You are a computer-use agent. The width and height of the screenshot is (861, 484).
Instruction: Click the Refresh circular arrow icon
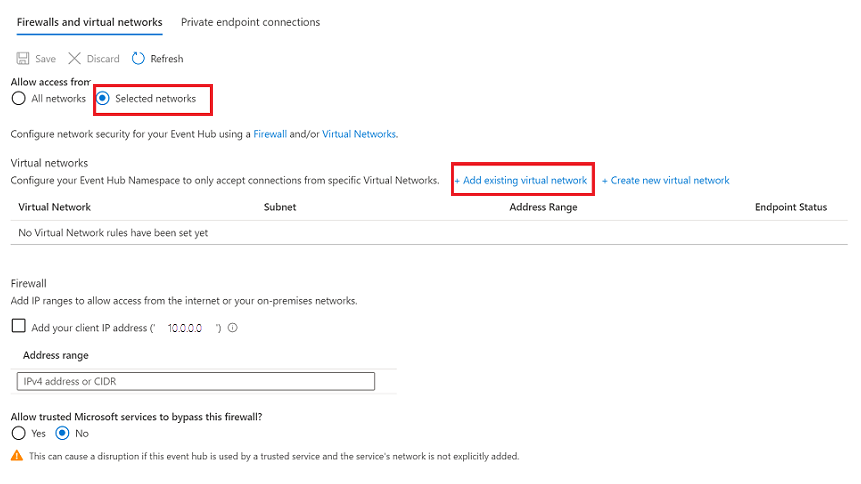[139, 59]
